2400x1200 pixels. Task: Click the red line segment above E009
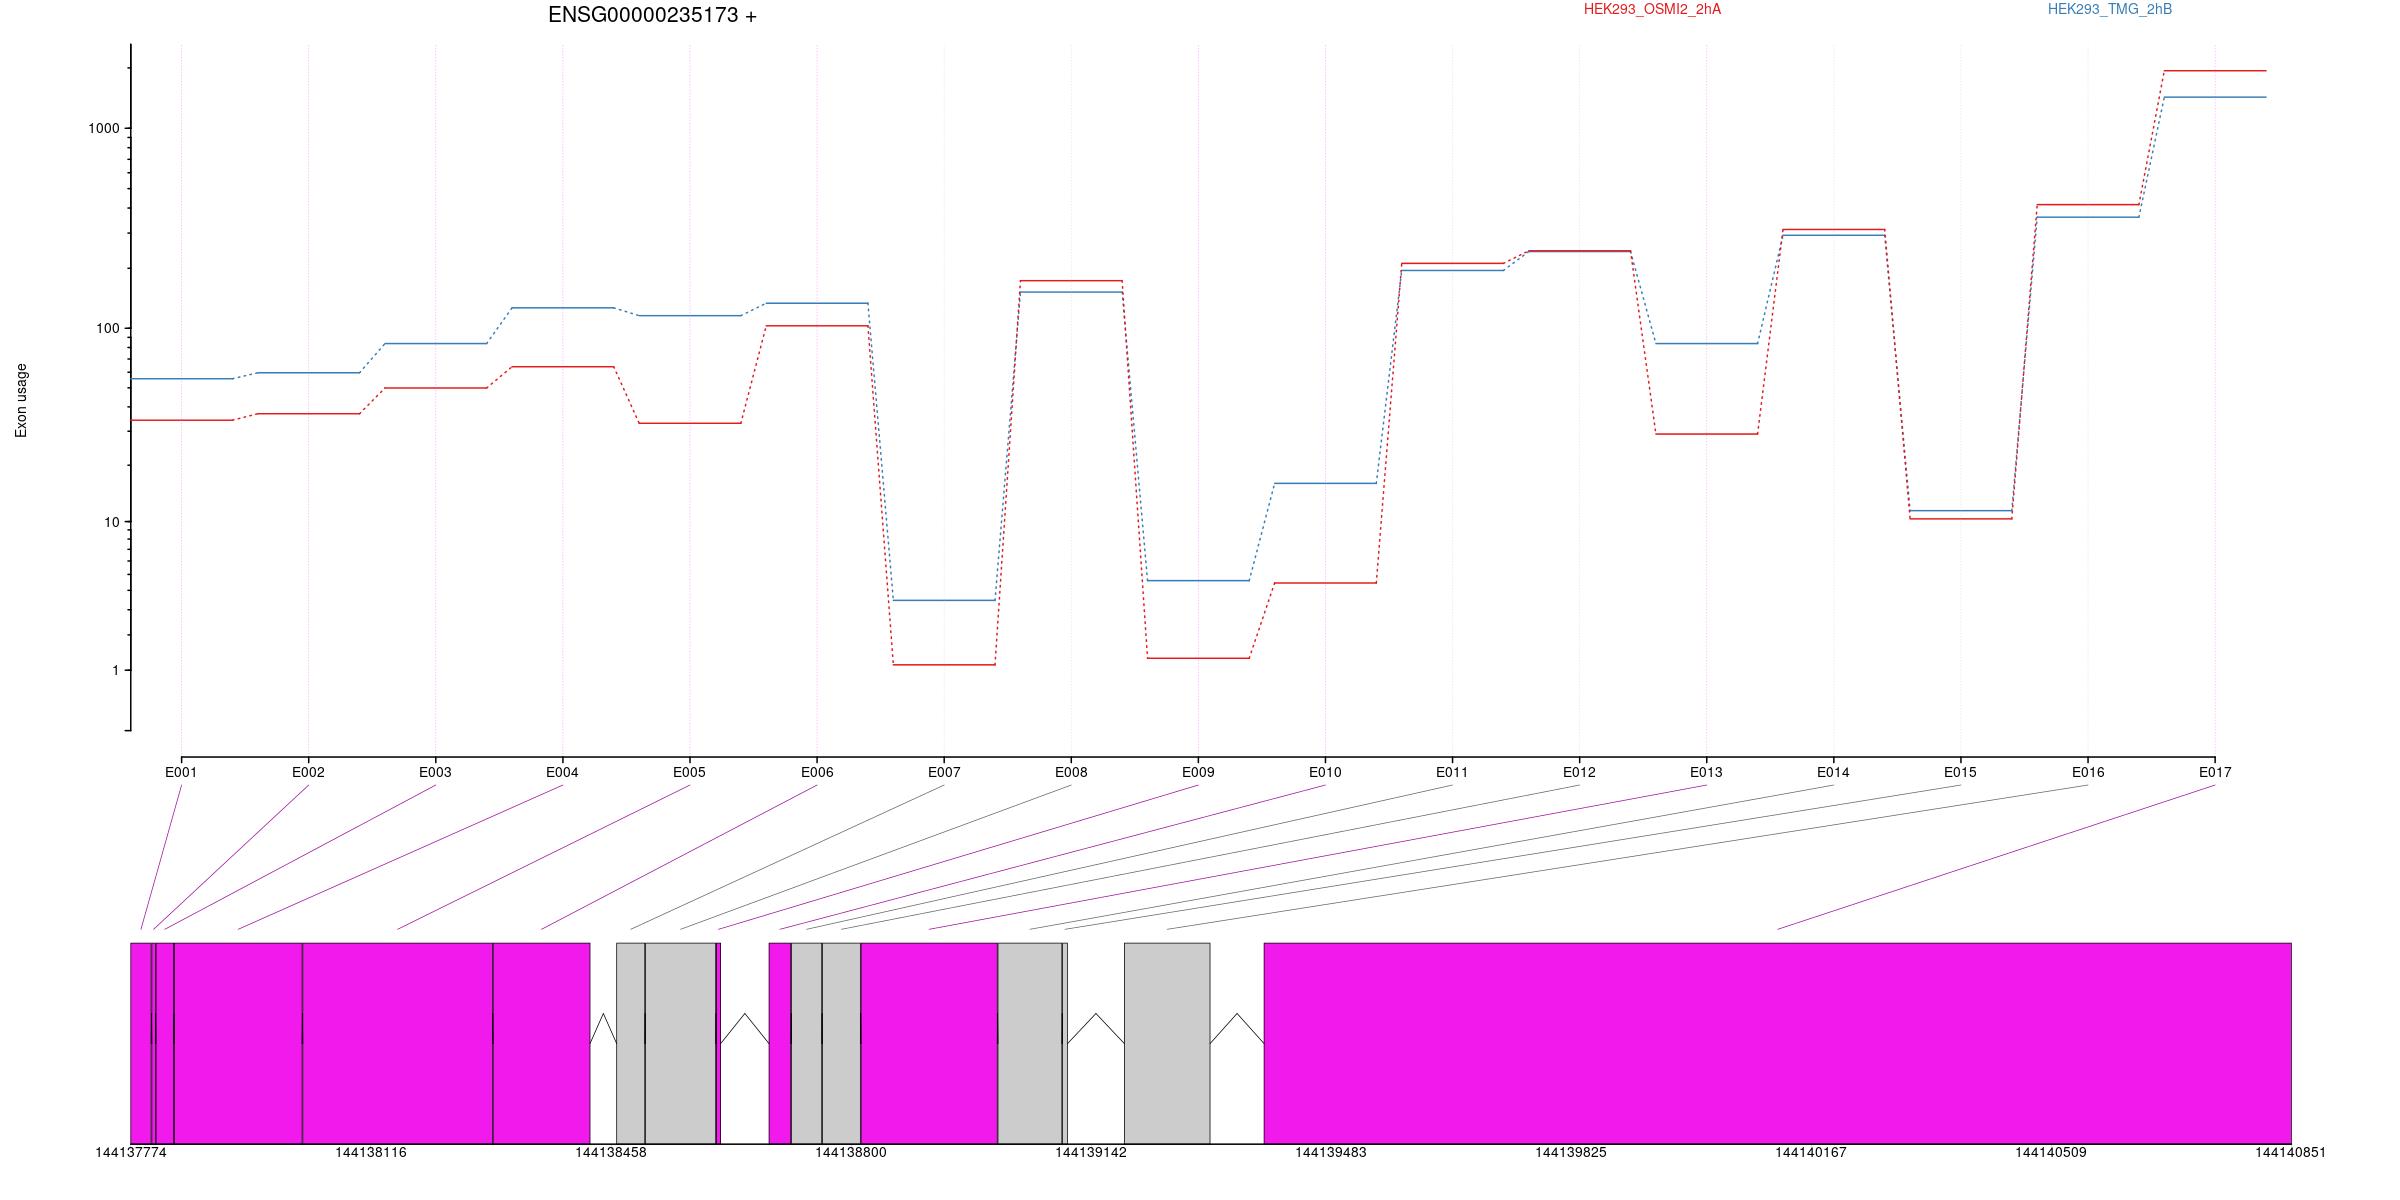(x=1198, y=658)
